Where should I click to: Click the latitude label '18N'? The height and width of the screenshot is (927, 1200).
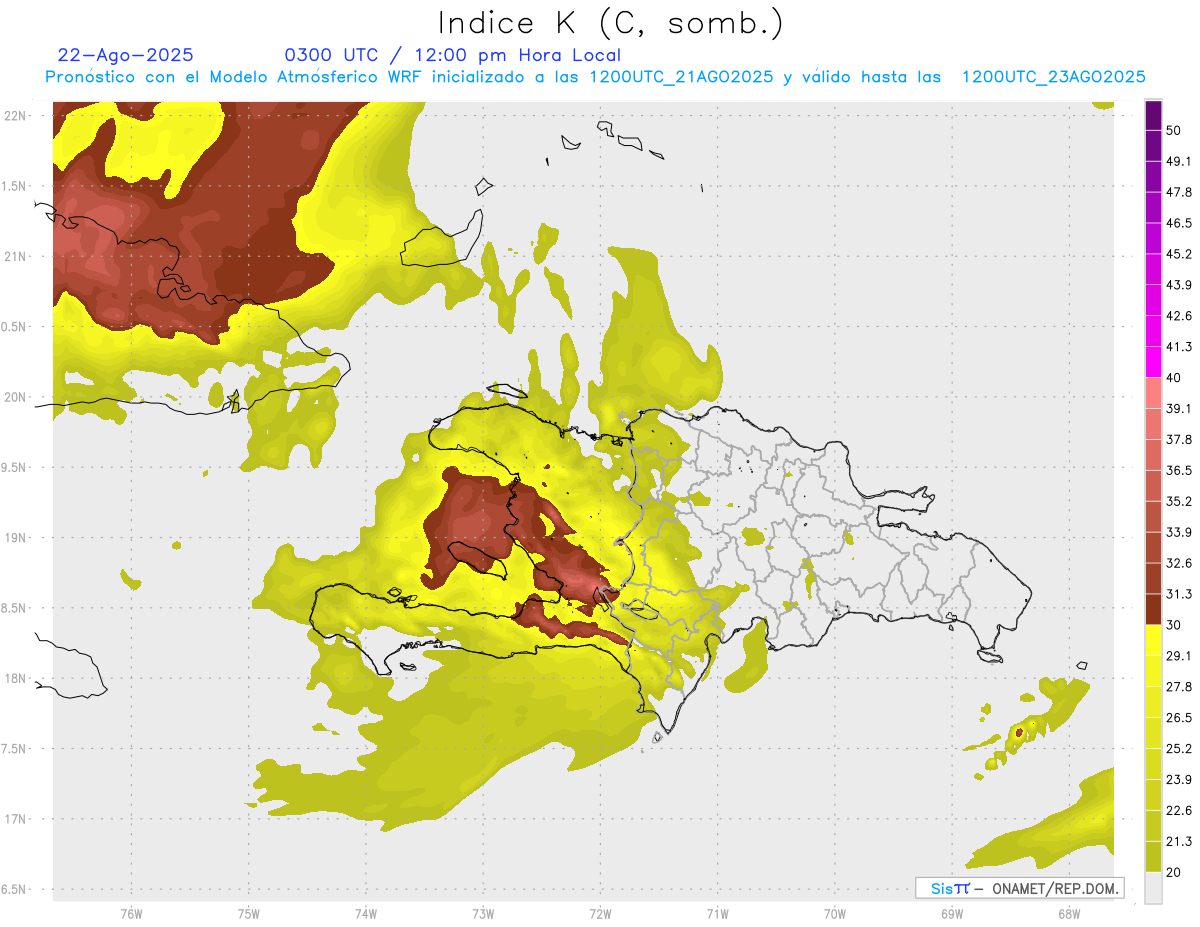pyautogui.click(x=14, y=679)
